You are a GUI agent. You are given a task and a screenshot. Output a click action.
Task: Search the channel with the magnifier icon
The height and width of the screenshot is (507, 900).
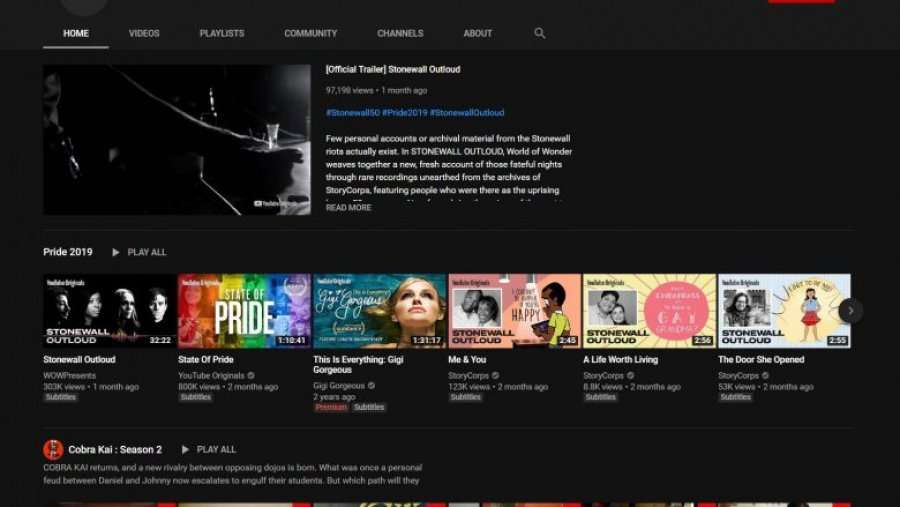540,33
